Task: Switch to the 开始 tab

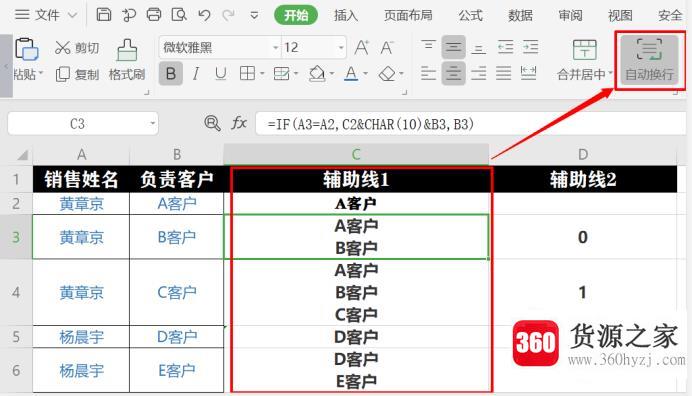Action: (296, 15)
